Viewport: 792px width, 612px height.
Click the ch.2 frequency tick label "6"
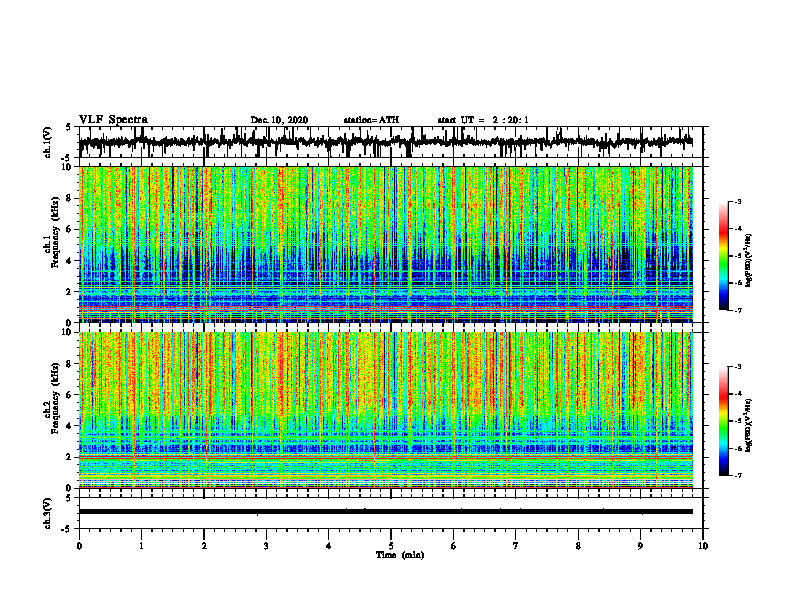(x=69, y=395)
